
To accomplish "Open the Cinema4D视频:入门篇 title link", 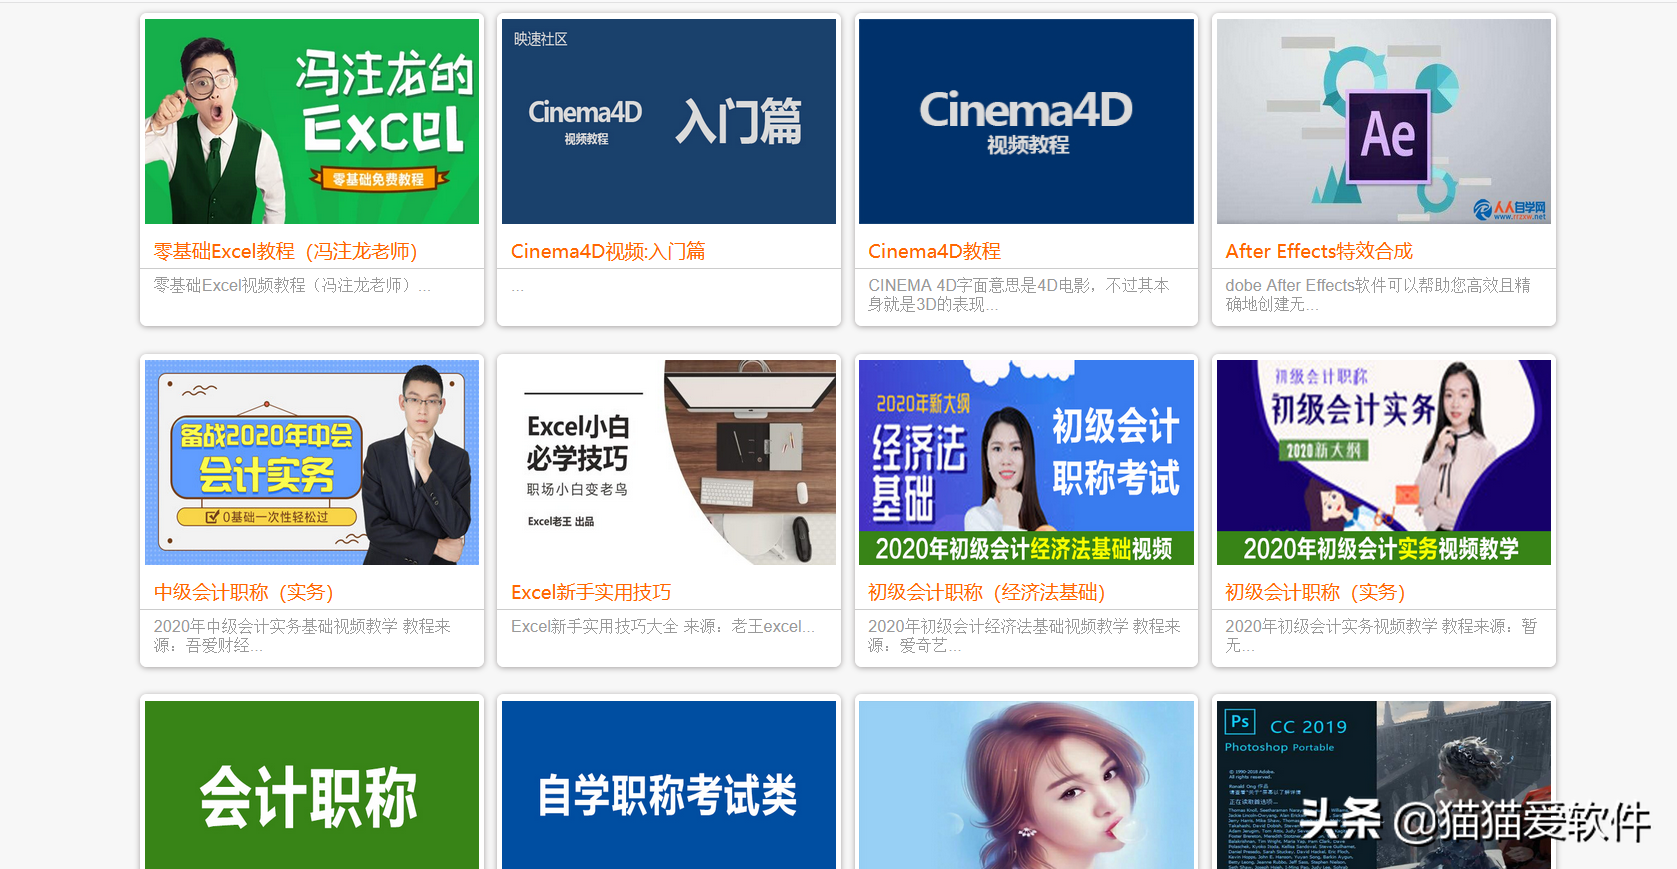I will [x=608, y=251].
